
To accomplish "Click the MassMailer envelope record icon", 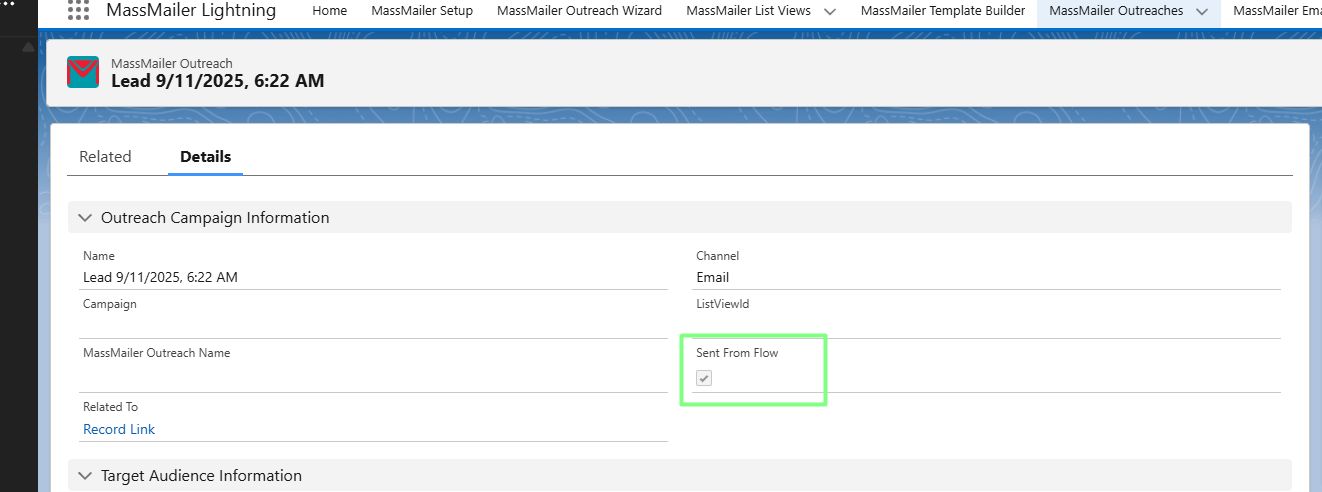I will [x=83, y=72].
